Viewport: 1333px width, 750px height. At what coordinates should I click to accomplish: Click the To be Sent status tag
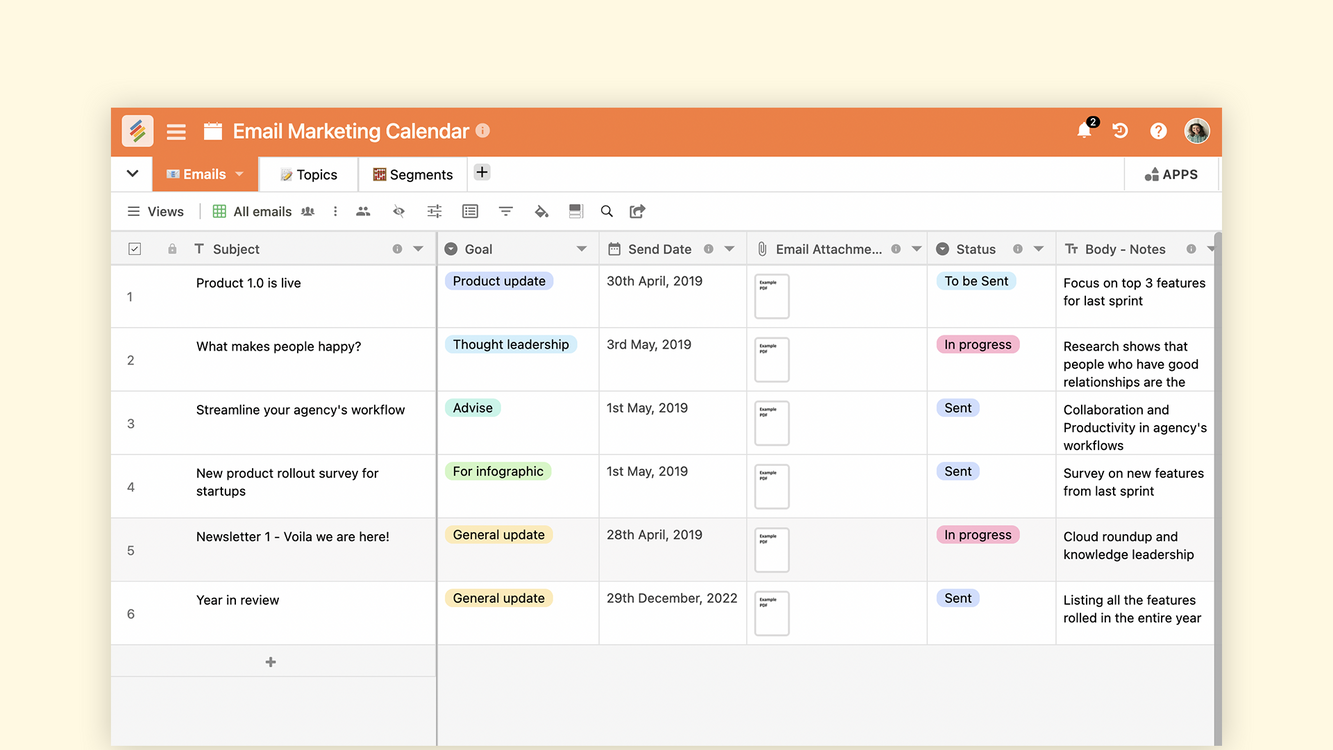pyautogui.click(x=977, y=281)
